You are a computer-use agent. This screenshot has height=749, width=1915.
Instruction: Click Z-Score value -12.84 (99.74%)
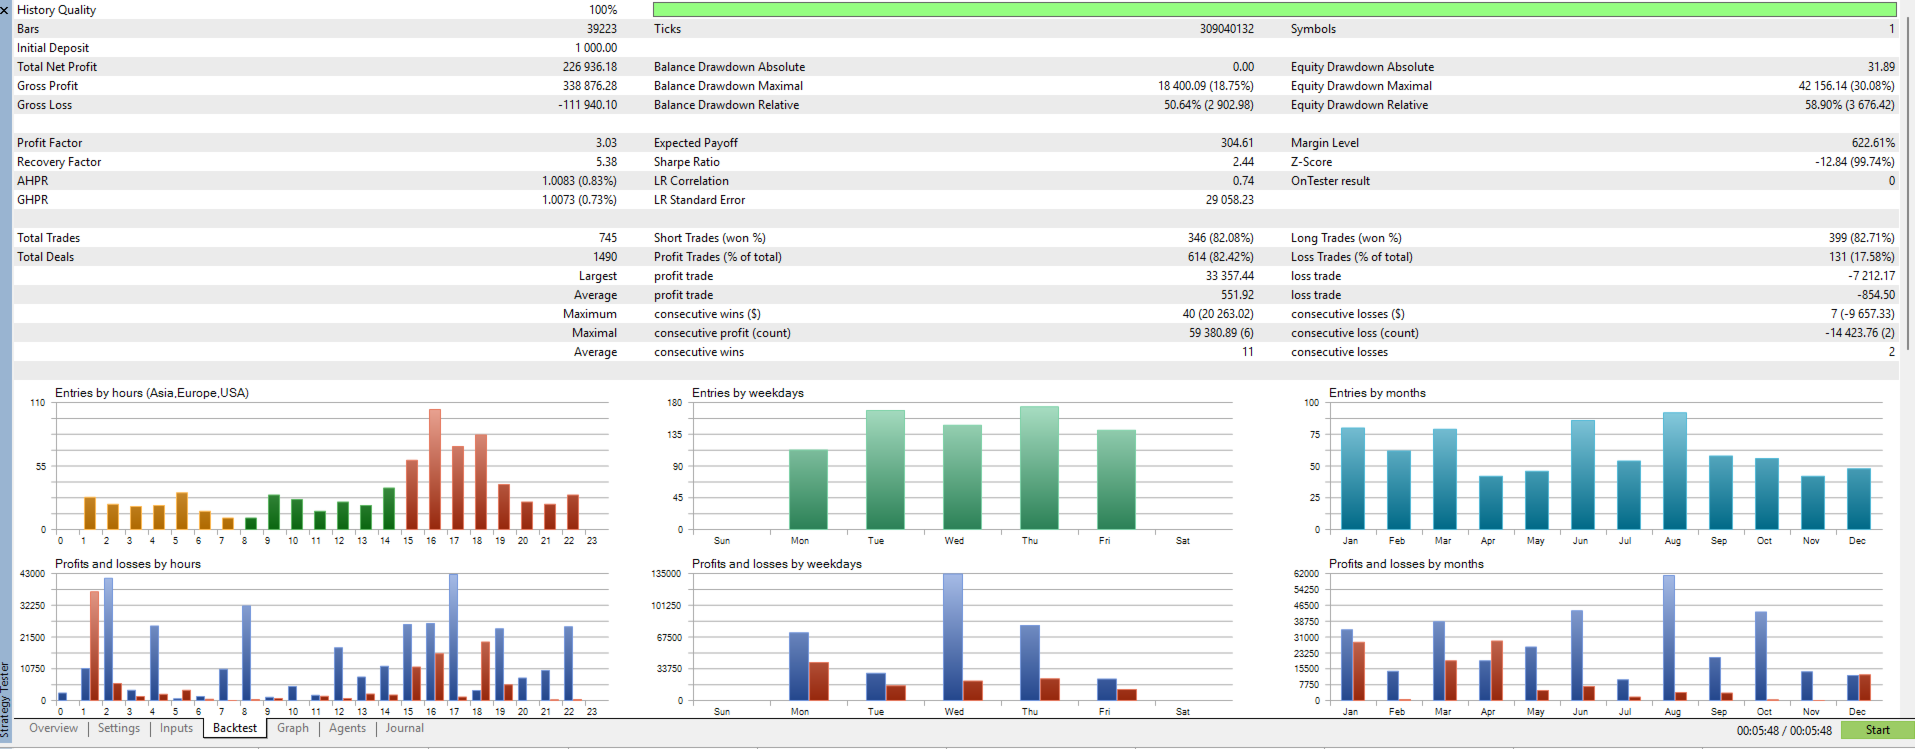(1855, 162)
